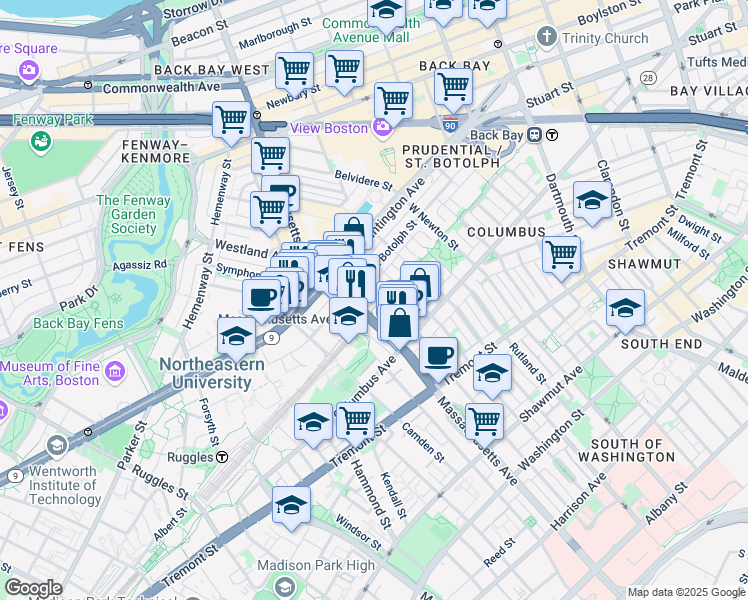Open the Madison Park High school pin
The height and width of the screenshot is (600, 748).
point(284,587)
